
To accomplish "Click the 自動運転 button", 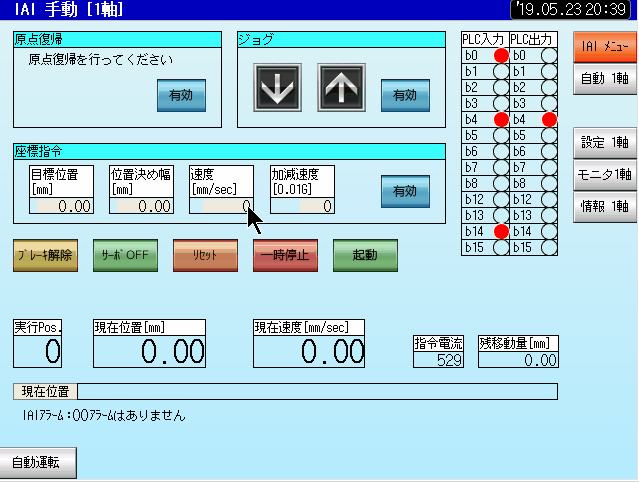I will click(38, 462).
